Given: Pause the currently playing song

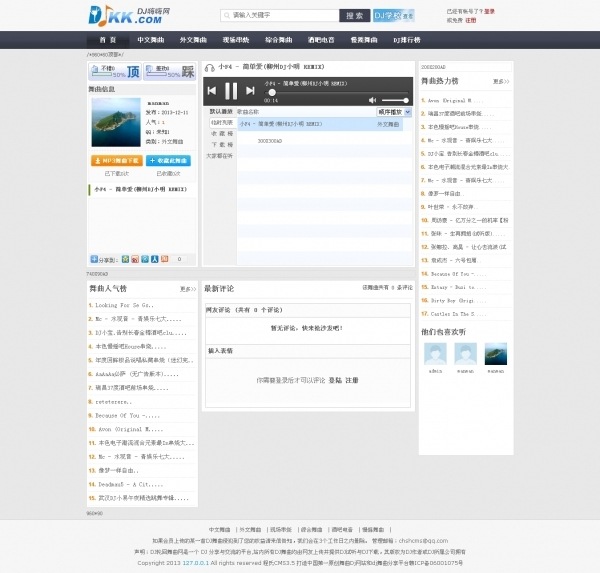Looking at the screenshot, I should (231, 91).
